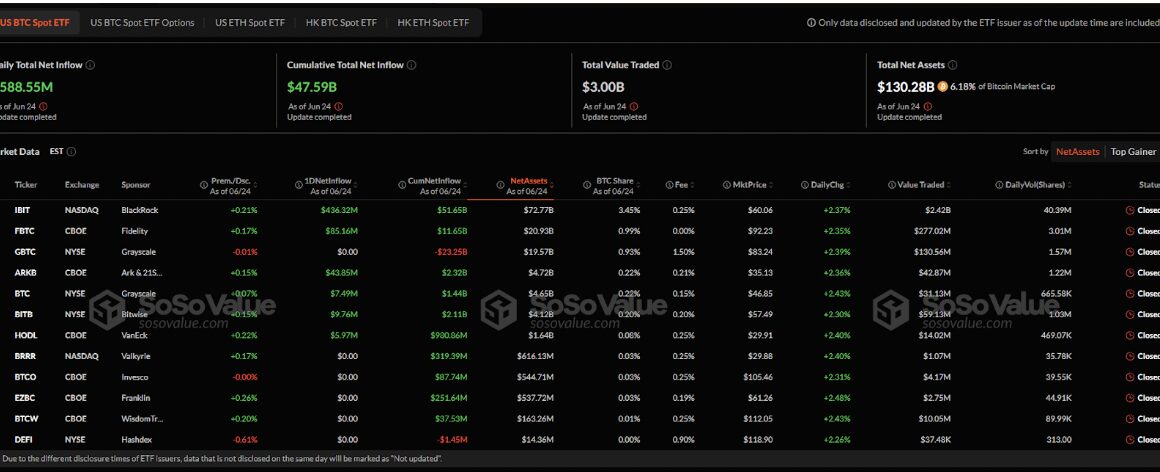Click the Bitcoin coin icon beside $130.28B
This screenshot has height=472, width=1160.
[942, 87]
